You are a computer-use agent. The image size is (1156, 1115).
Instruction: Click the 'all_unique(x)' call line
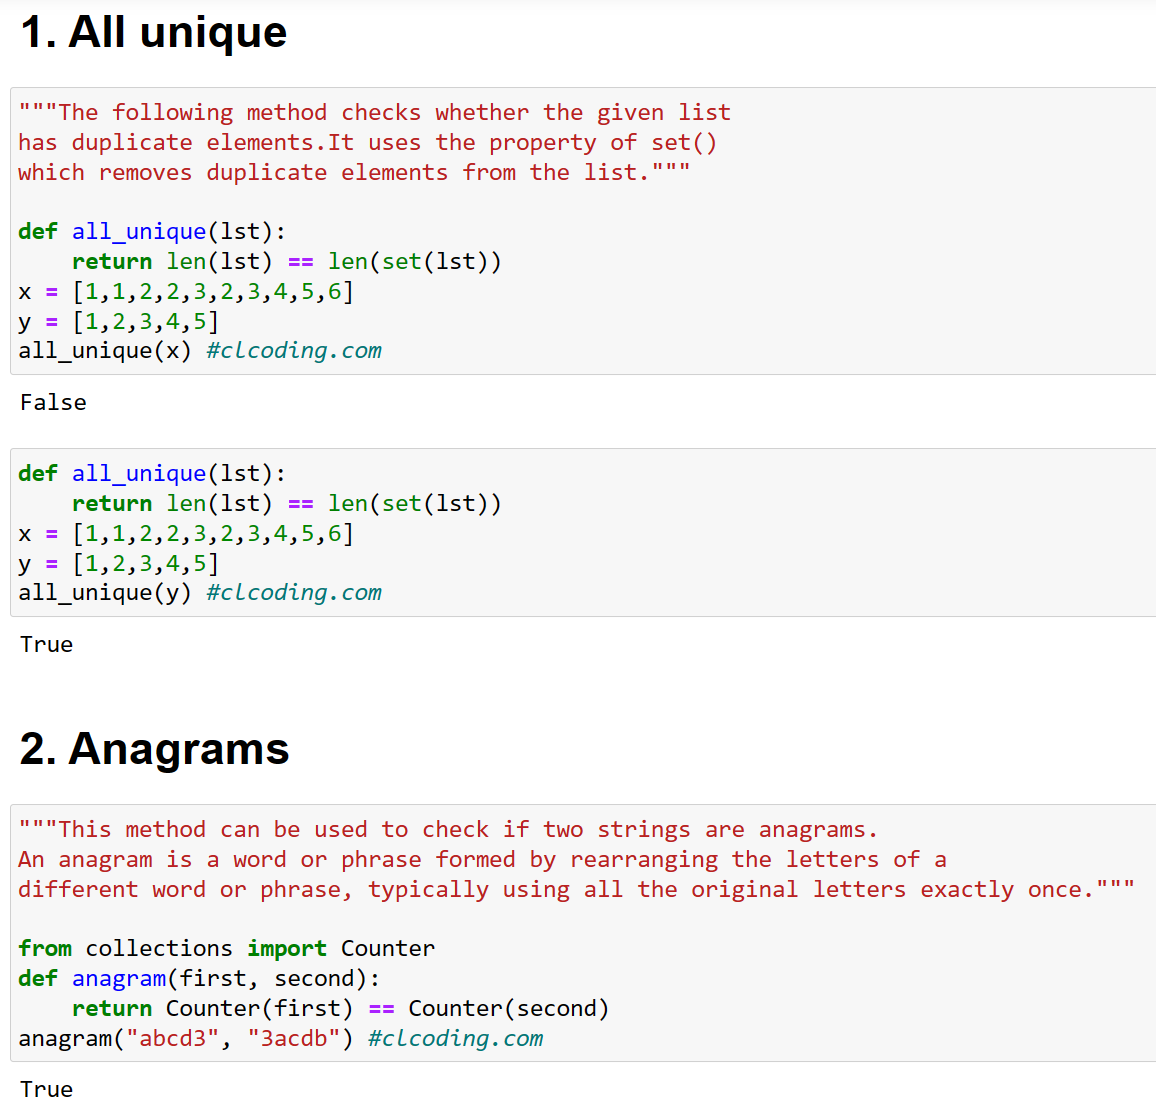[x=104, y=350]
